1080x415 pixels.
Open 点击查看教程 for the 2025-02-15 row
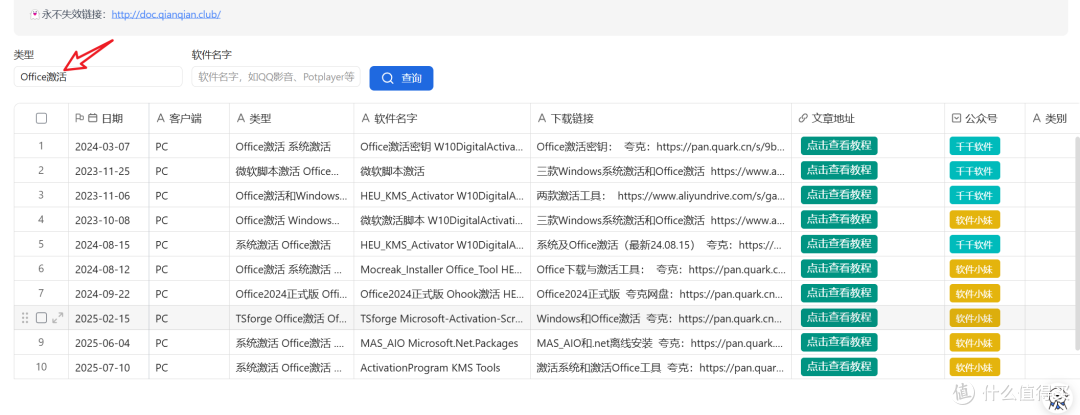[x=839, y=317]
